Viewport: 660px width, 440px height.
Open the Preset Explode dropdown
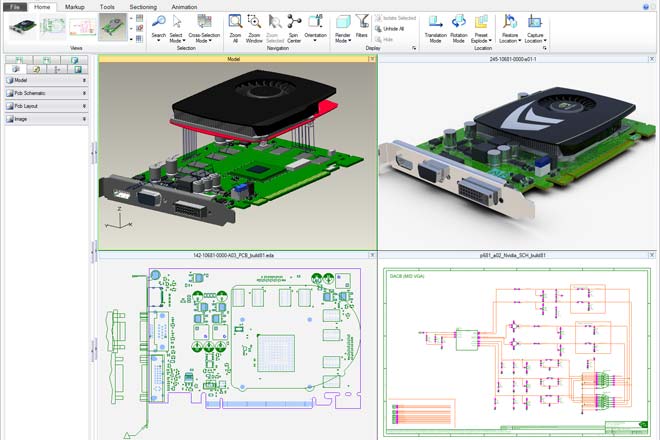coord(481,38)
